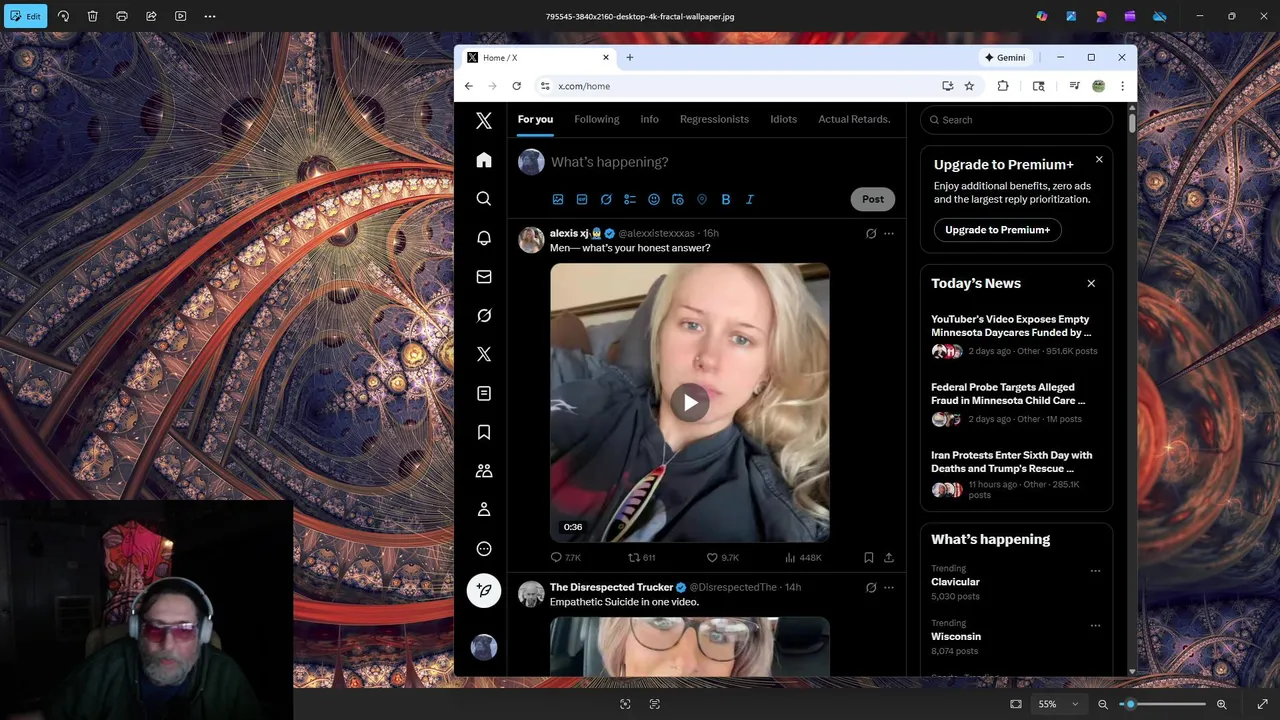Close the Home / X browser tab
1280x720 pixels.
(605, 57)
